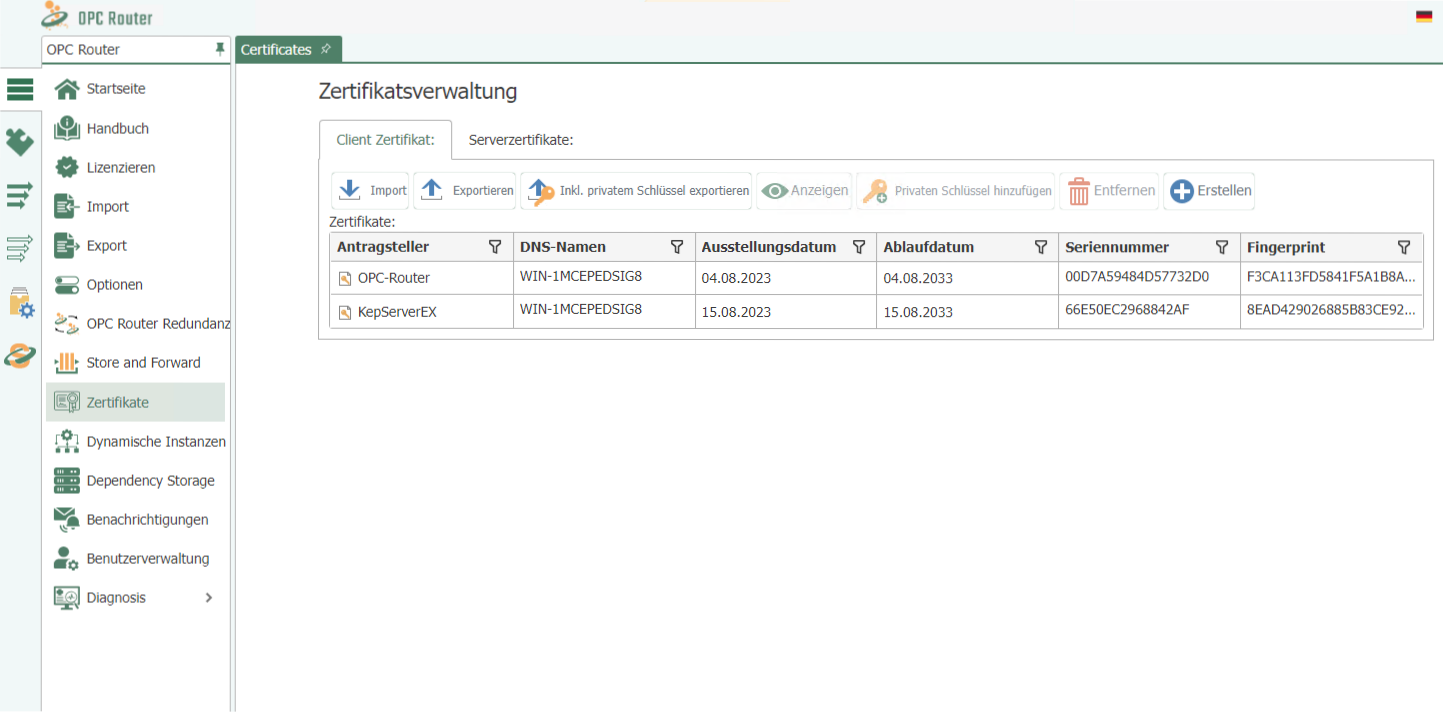The height and width of the screenshot is (712, 1443).
Task: Open the Antragsteller column filter
Action: point(495,246)
